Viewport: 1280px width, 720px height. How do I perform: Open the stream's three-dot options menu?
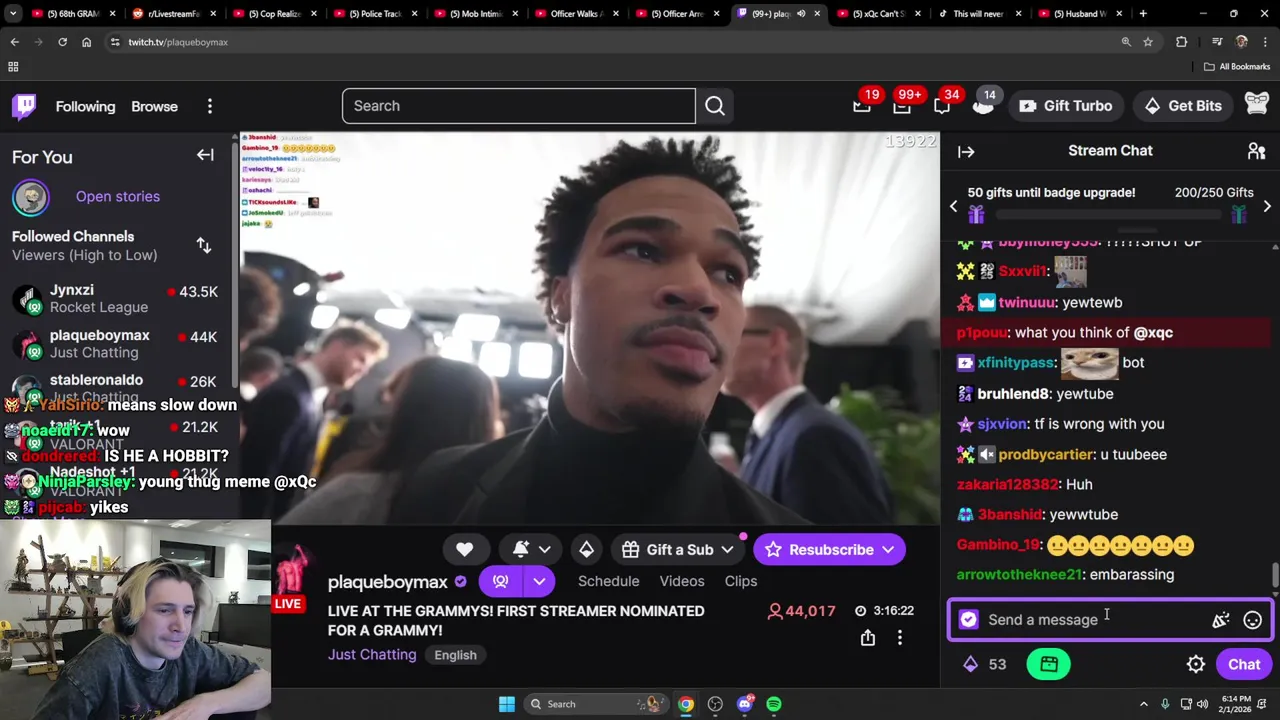(899, 637)
